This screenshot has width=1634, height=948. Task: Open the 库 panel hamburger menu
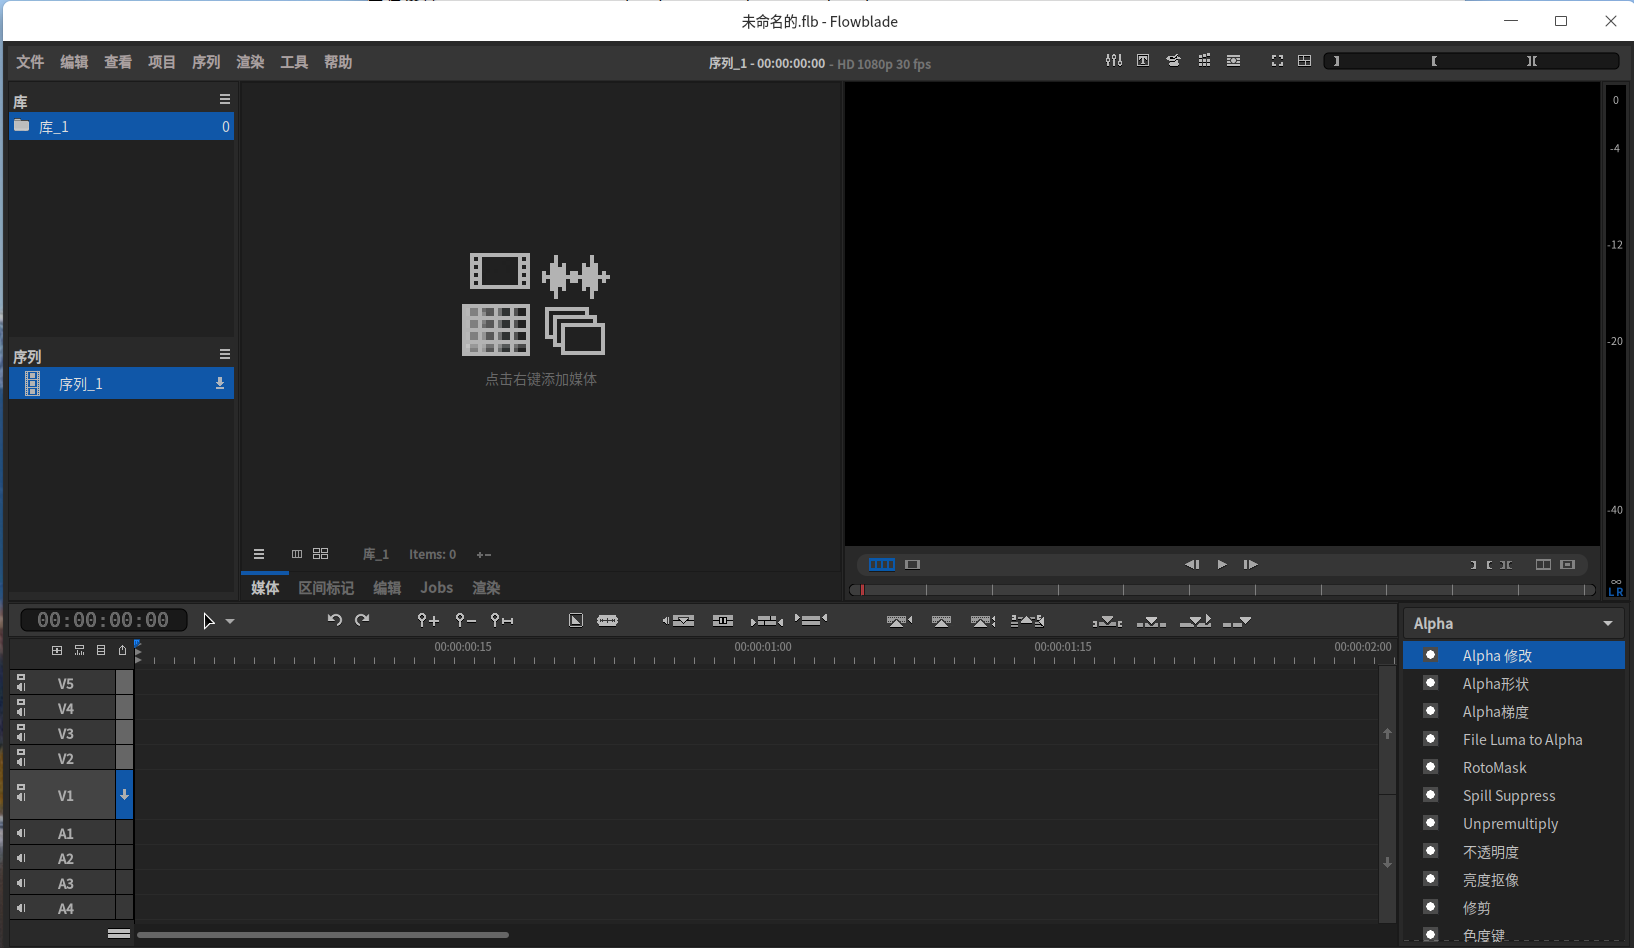click(x=225, y=99)
